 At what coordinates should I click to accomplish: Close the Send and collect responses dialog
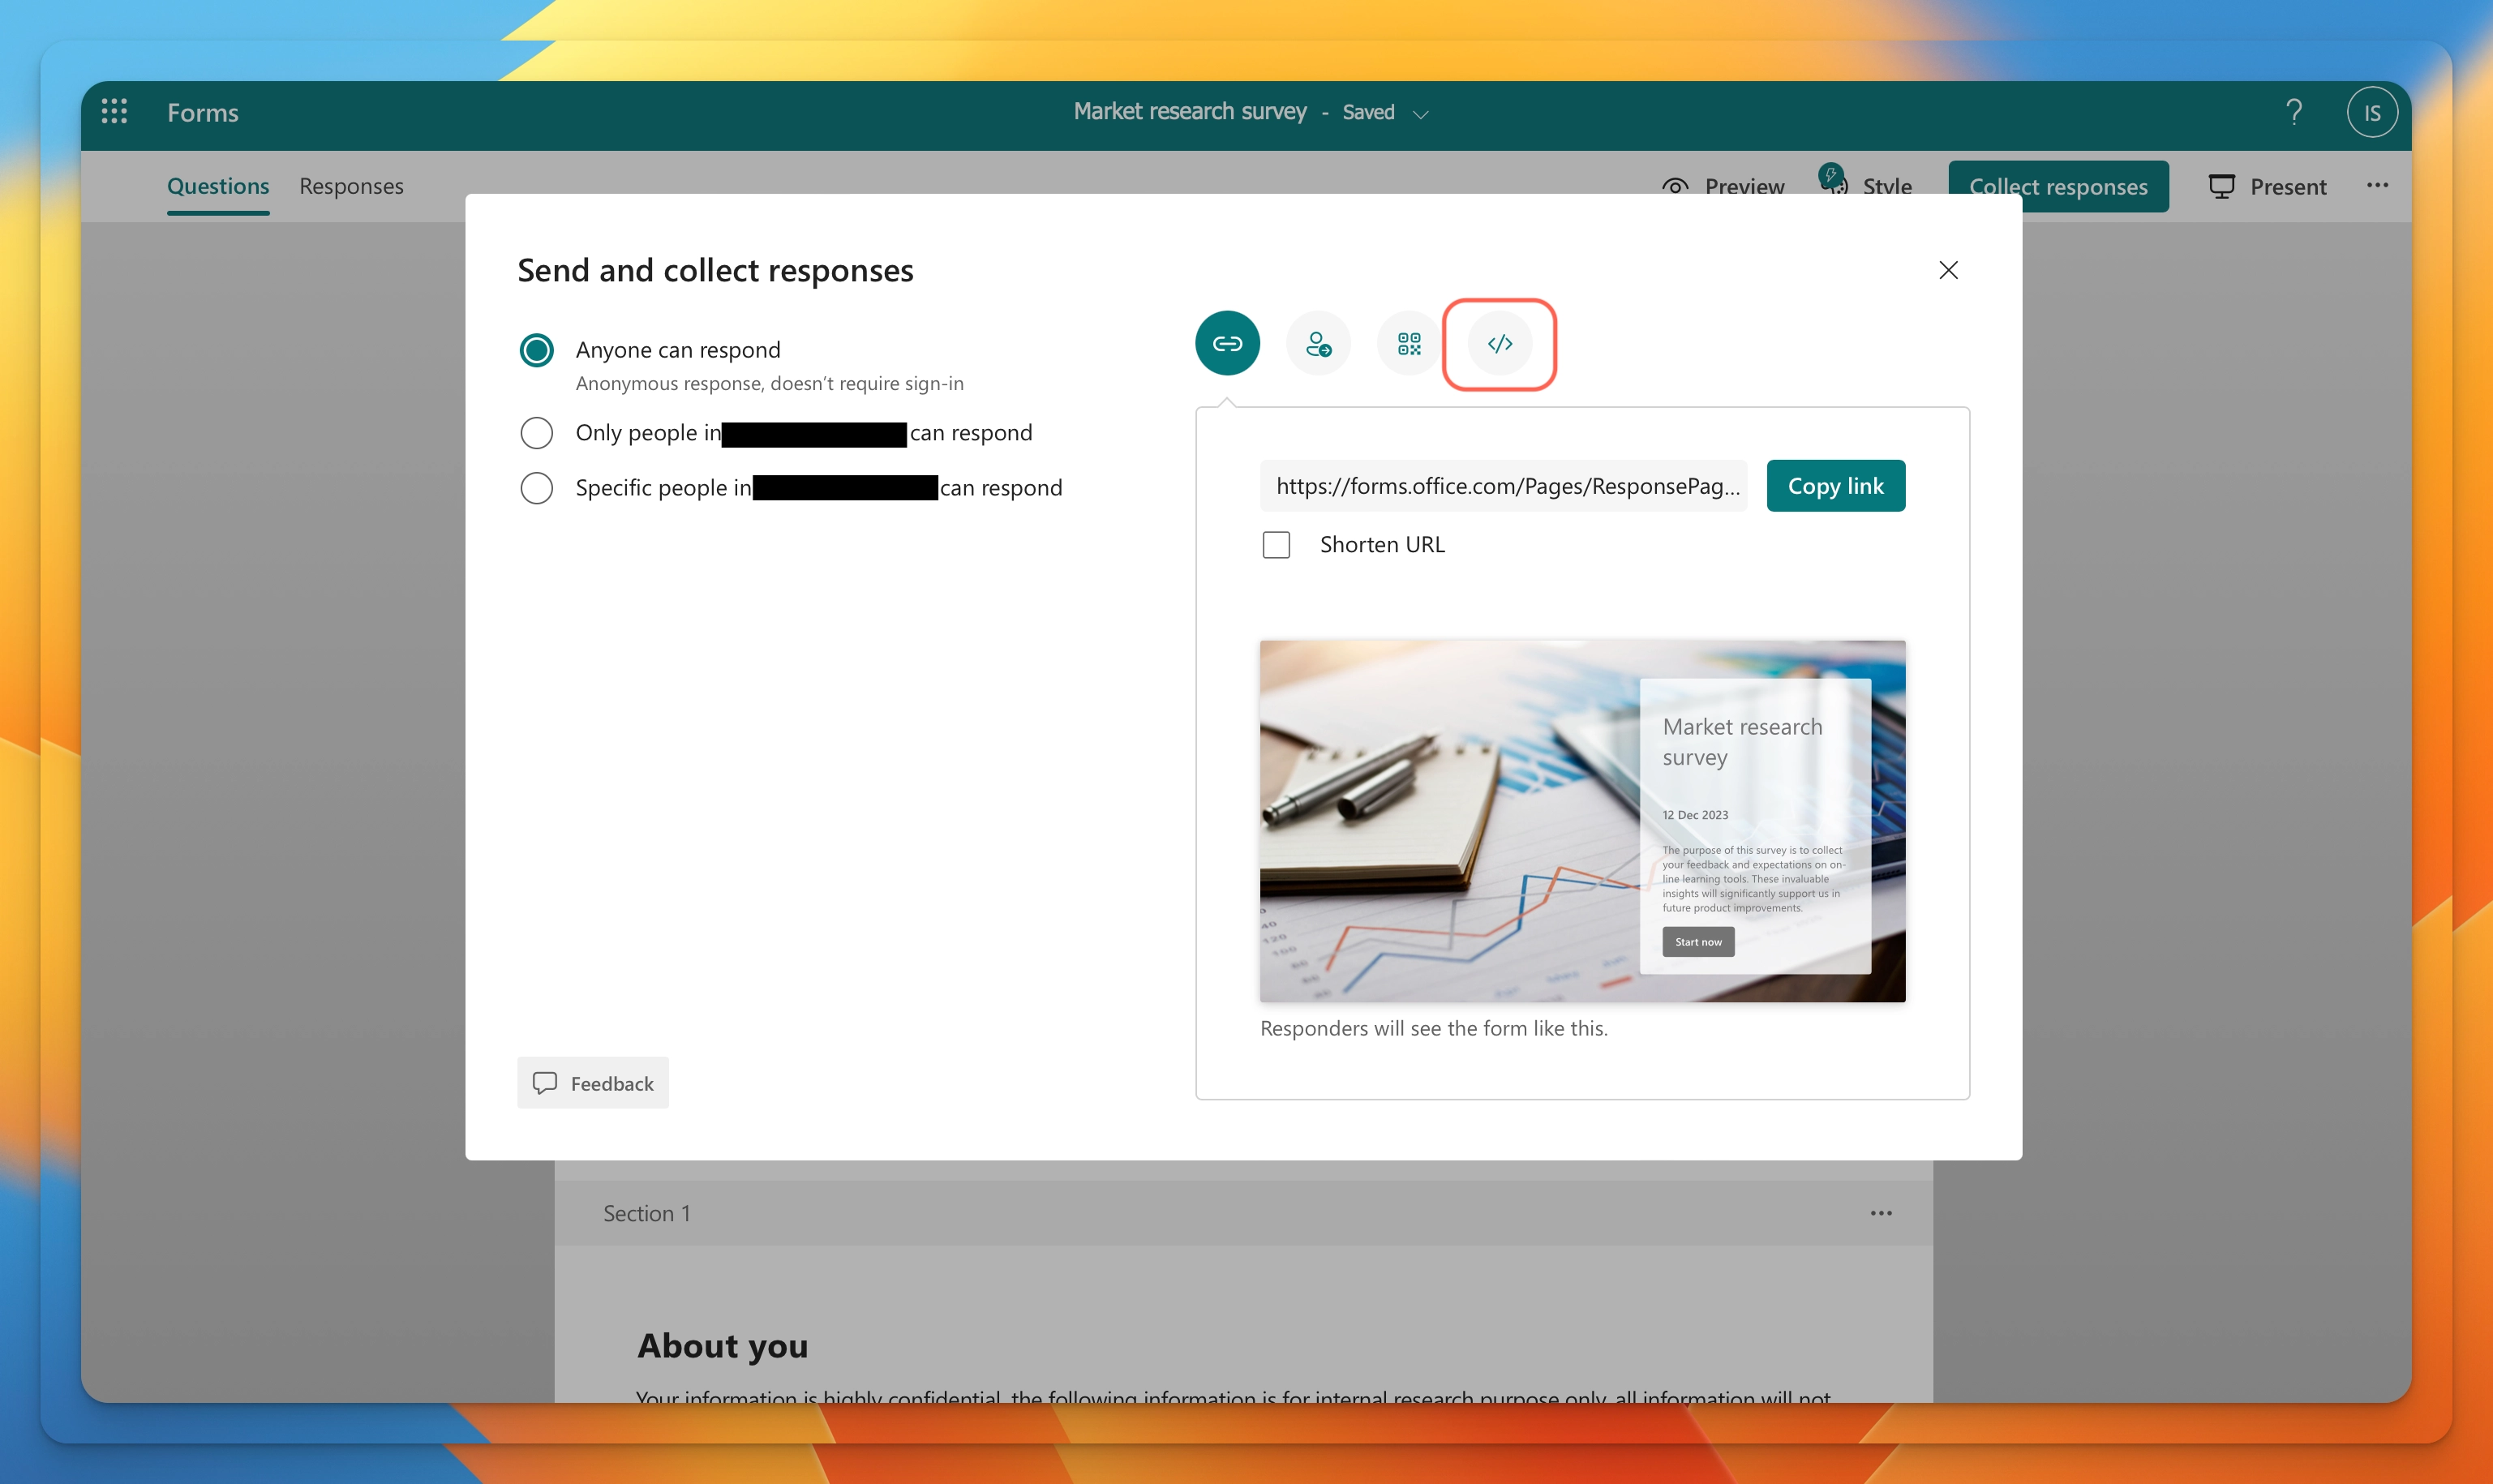(x=1947, y=268)
